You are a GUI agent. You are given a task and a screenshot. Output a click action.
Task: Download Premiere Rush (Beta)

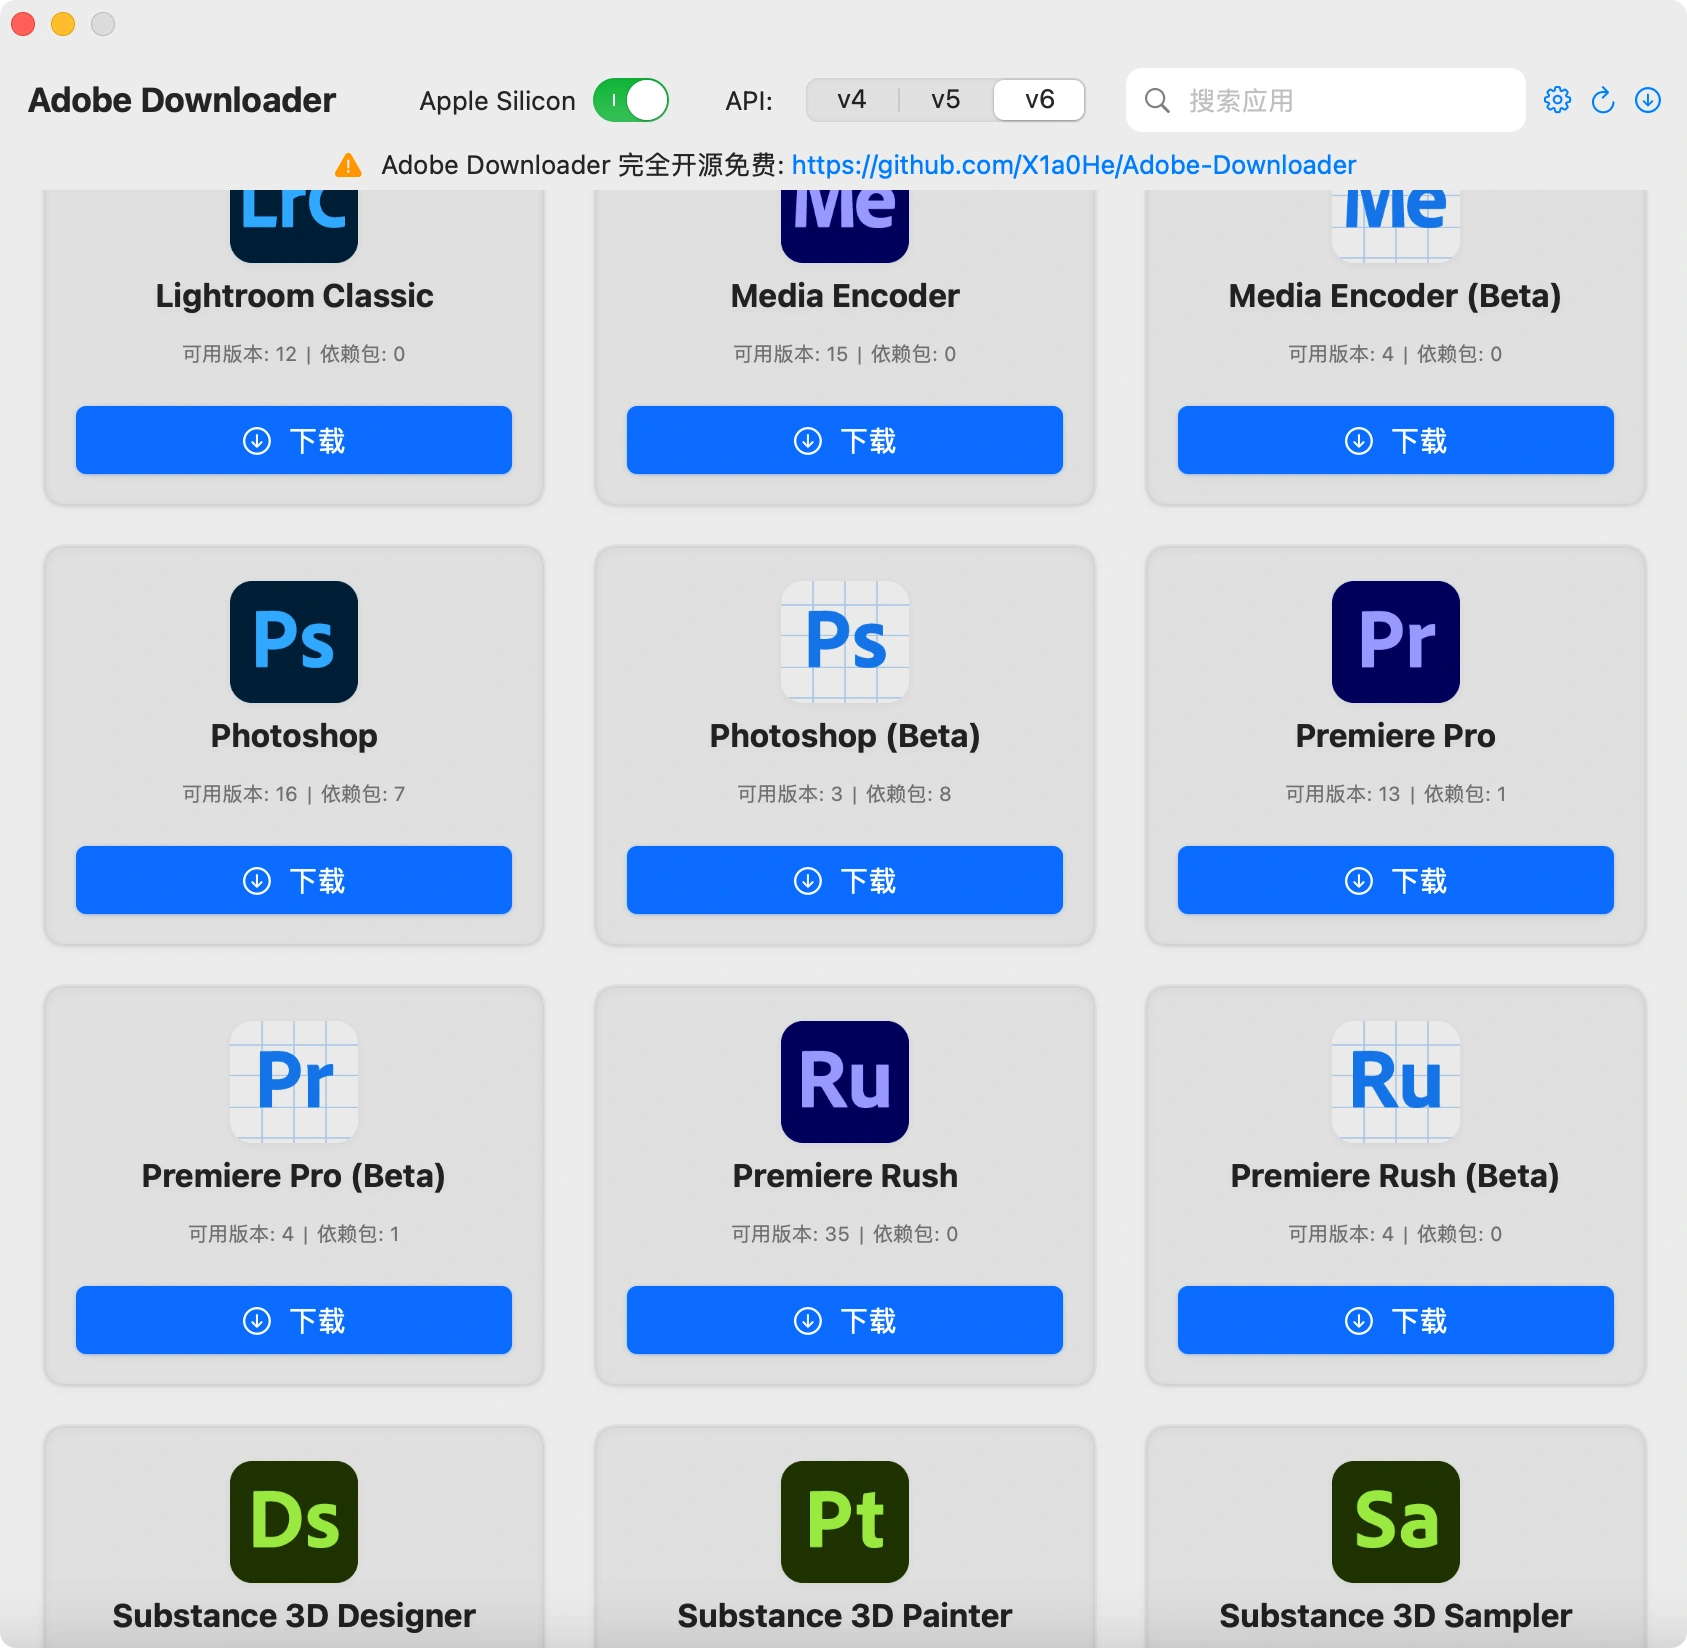1396,1320
